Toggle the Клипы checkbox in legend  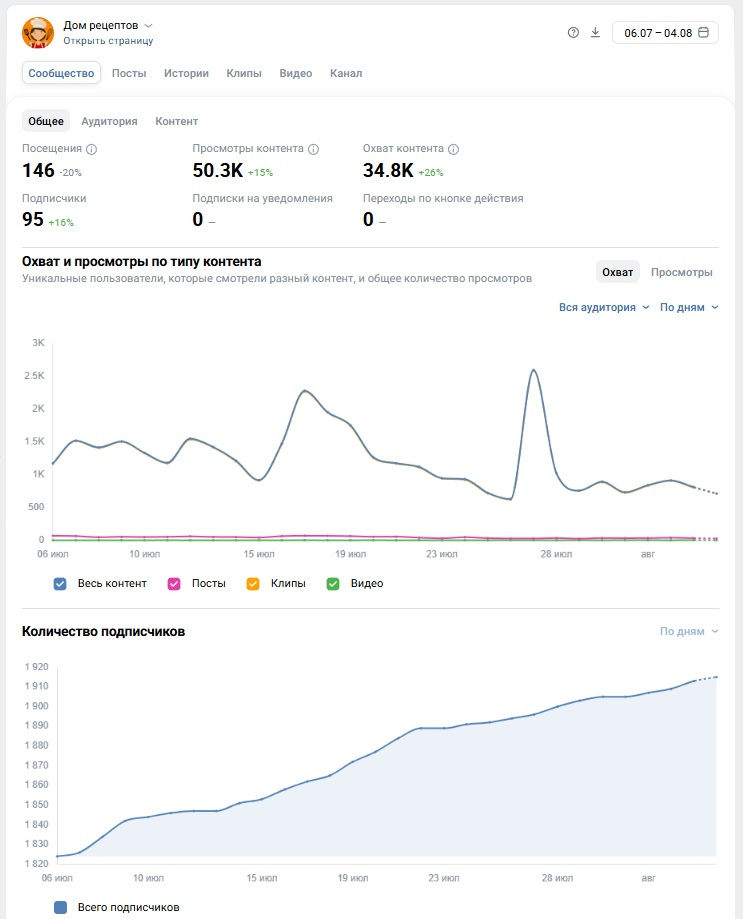tap(253, 584)
